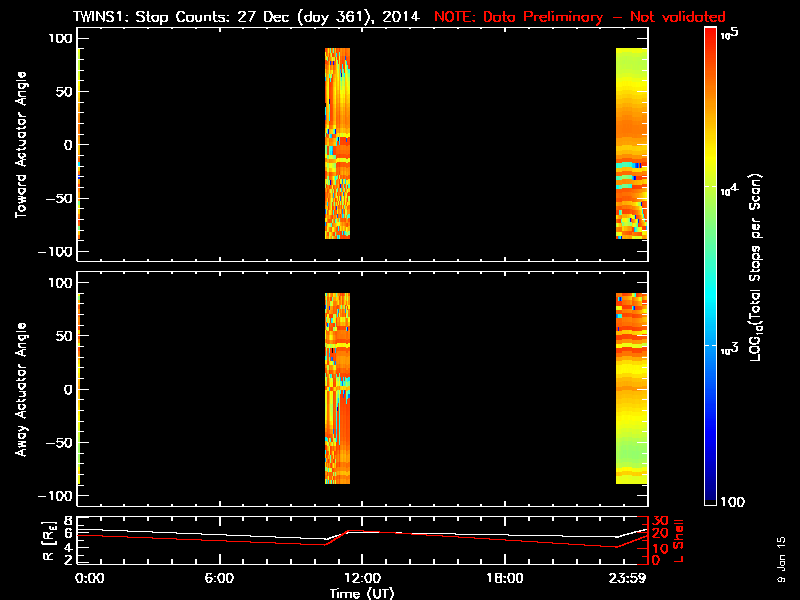Click the Toward panel data strip near 11:00

337,143
